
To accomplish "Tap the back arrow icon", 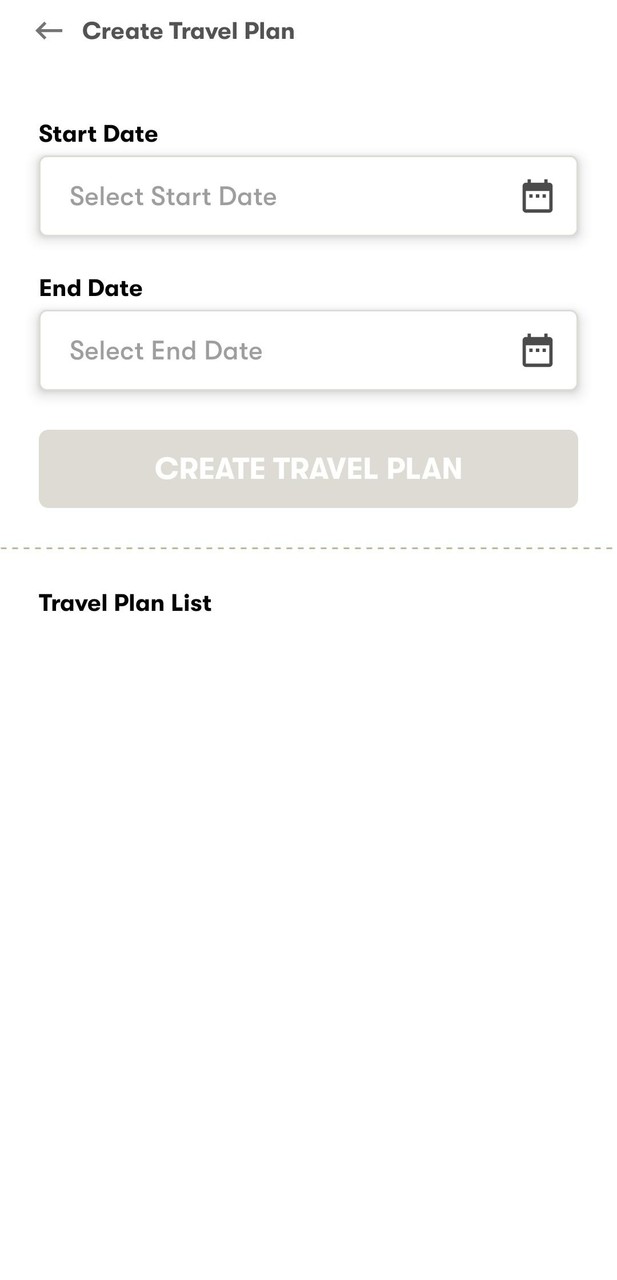I will (x=48, y=31).
